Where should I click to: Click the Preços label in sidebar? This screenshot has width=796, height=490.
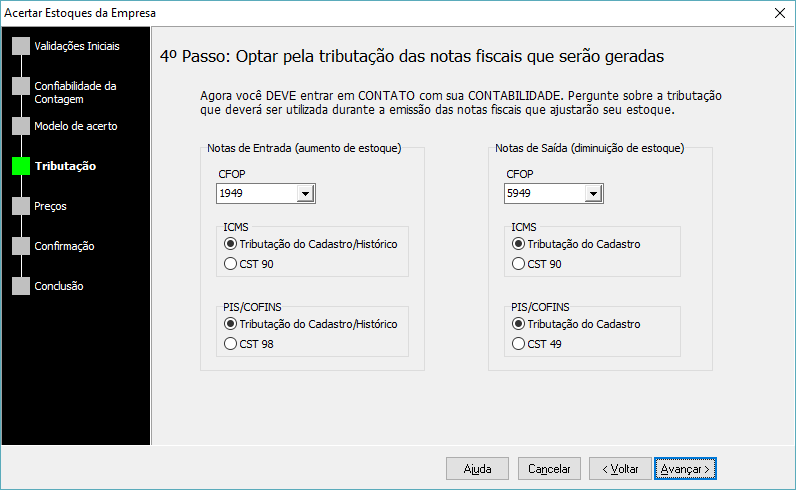(50, 206)
